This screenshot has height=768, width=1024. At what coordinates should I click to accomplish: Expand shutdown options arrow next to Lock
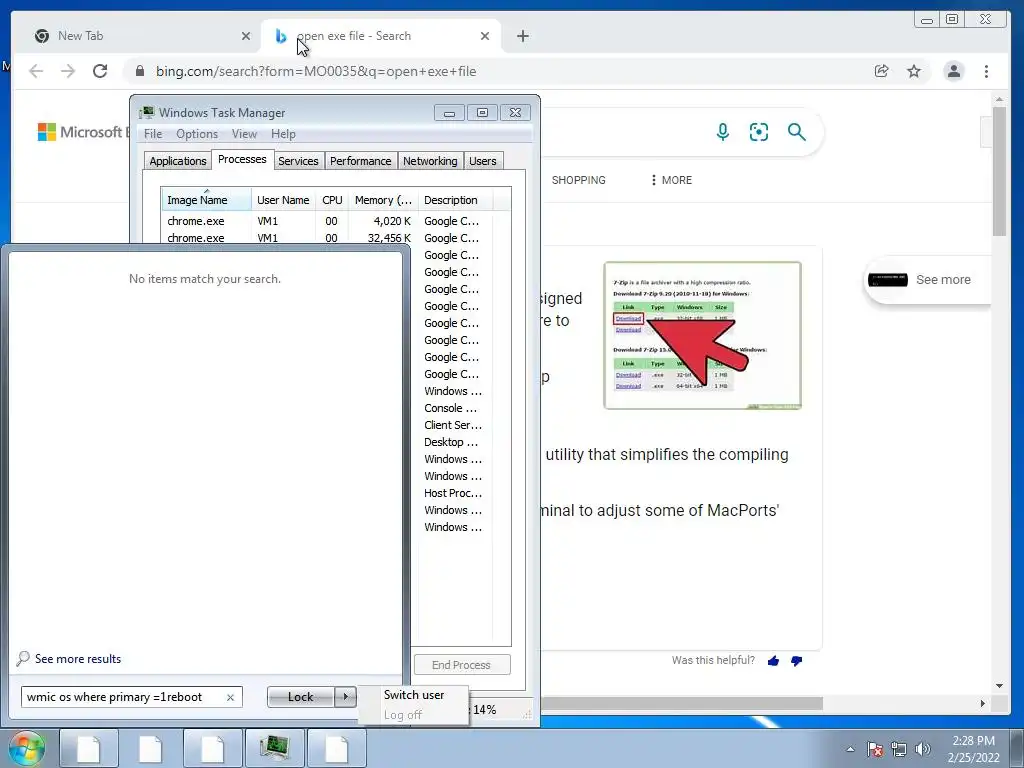tap(345, 697)
